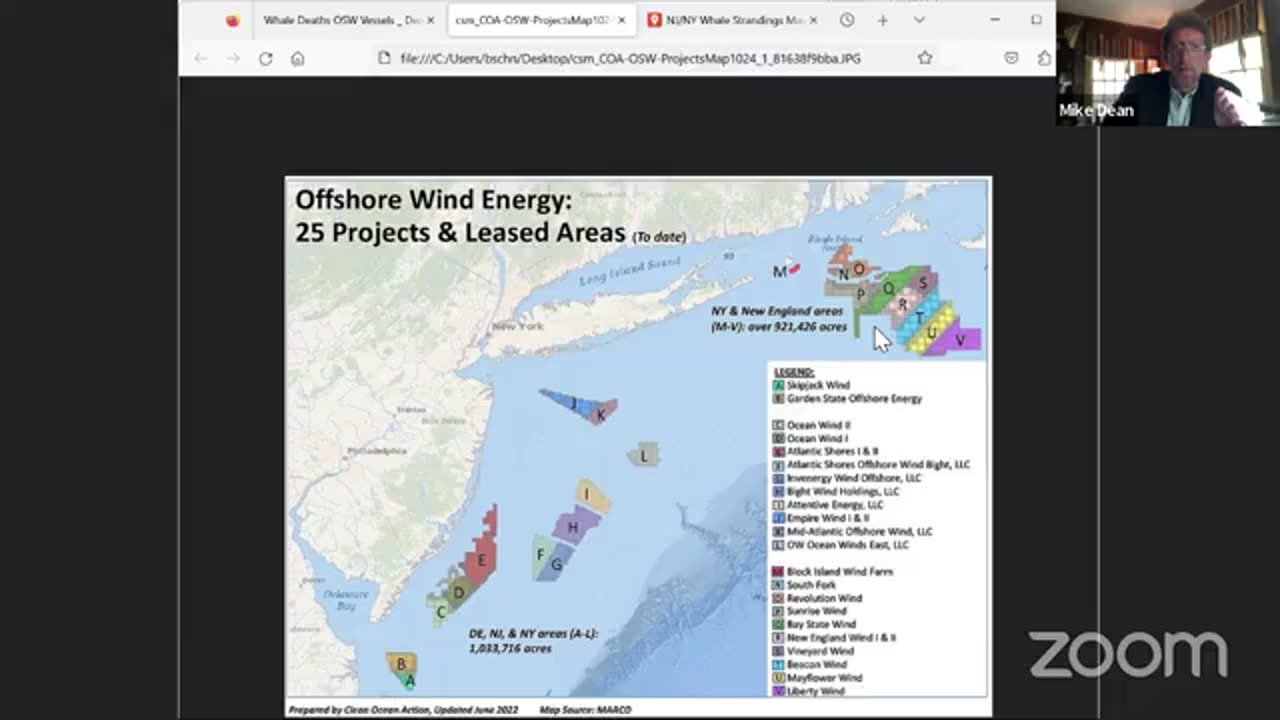Click 'Attentive Energy, LLC' legend text
This screenshot has height=720, width=1280.
click(x=835, y=505)
